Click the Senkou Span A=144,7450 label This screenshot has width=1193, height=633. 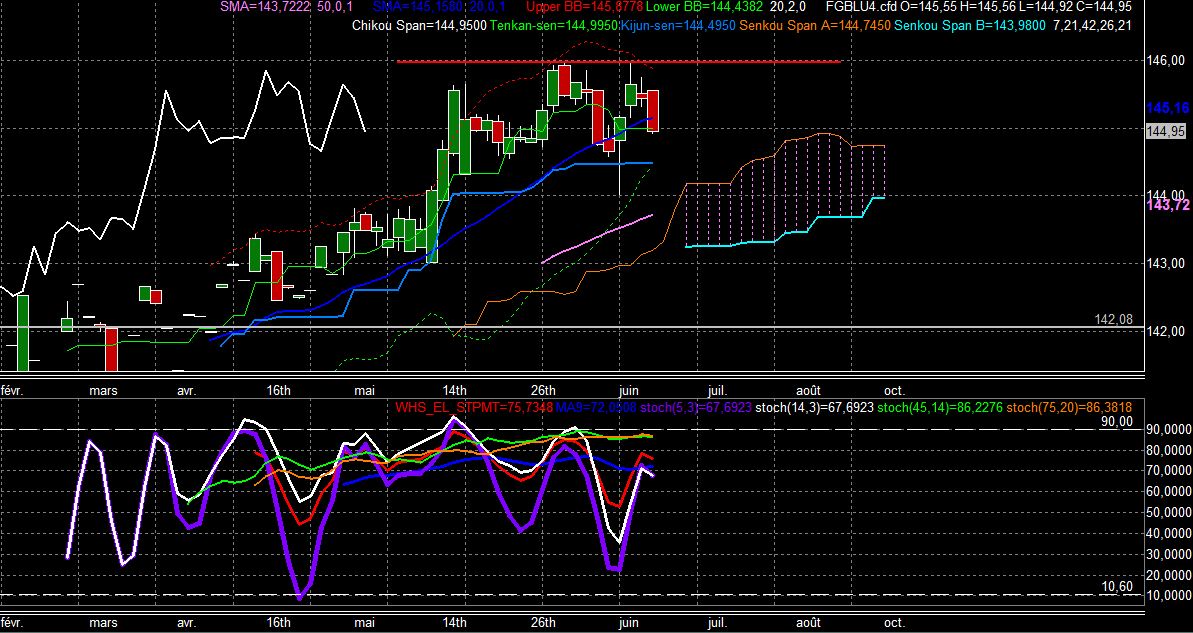tap(816, 25)
